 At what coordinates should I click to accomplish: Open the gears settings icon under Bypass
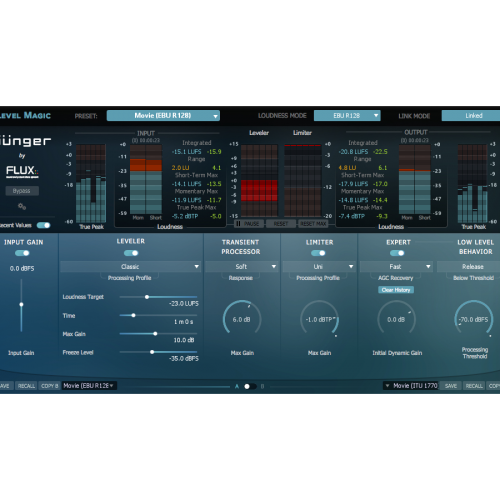click(x=22, y=206)
